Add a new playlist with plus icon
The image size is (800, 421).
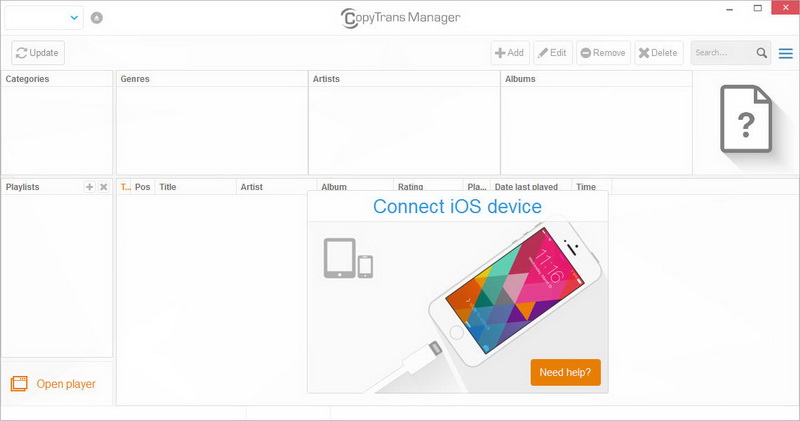point(89,187)
